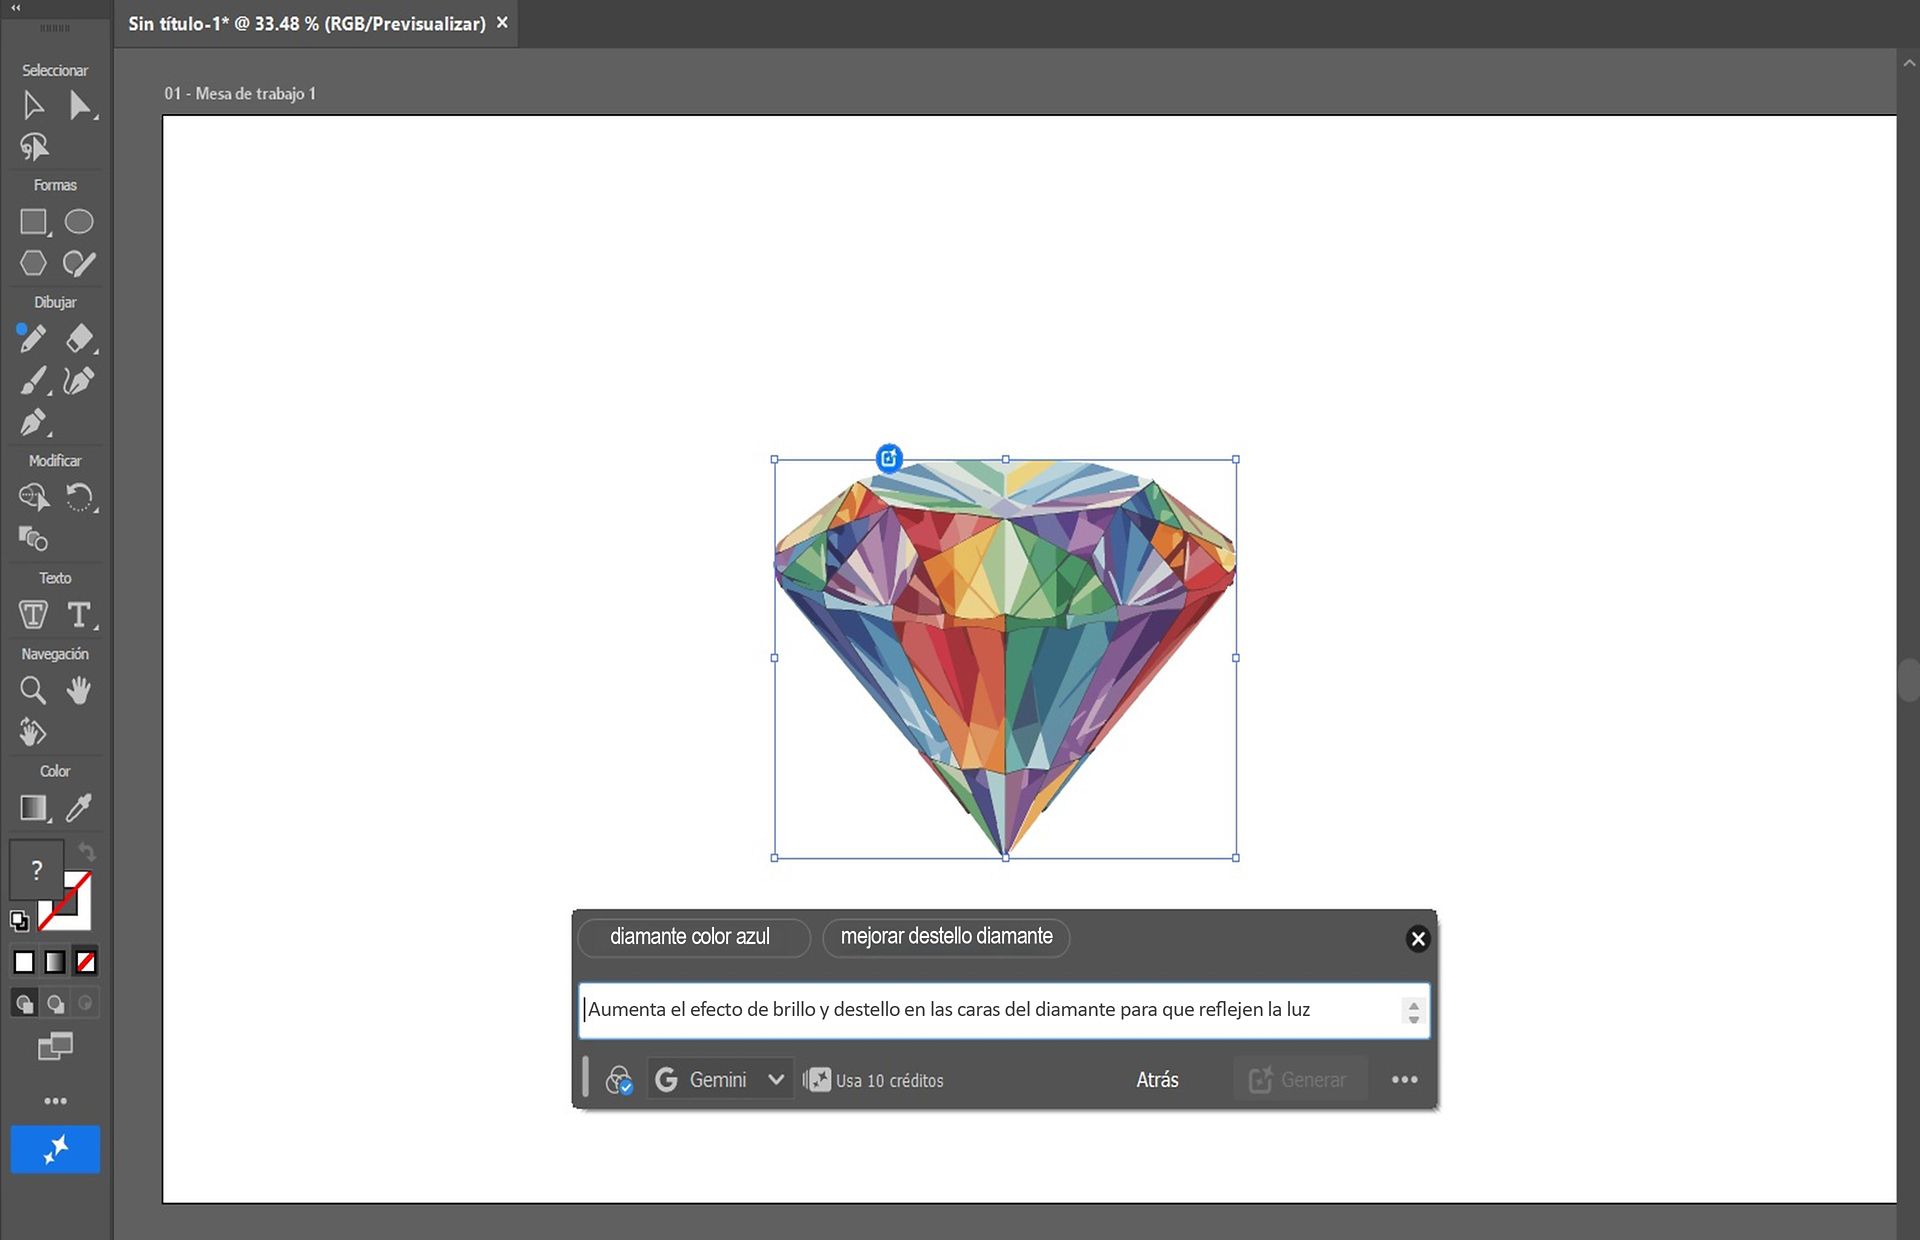Click the vertical scrollbar thumb

pos(1908,680)
